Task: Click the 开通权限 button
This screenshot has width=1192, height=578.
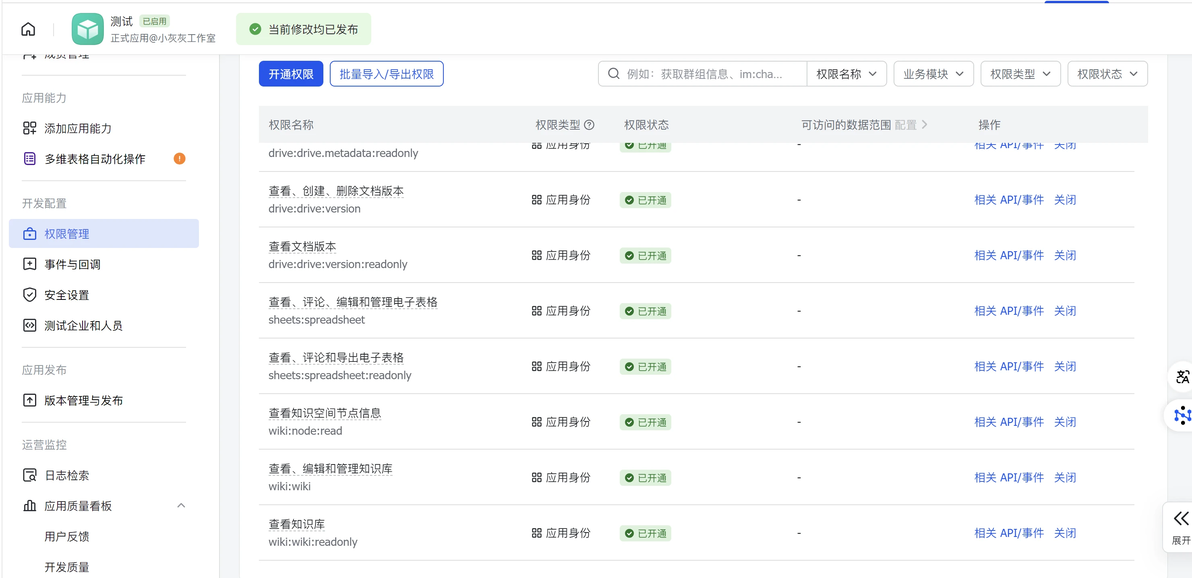Action: (291, 74)
